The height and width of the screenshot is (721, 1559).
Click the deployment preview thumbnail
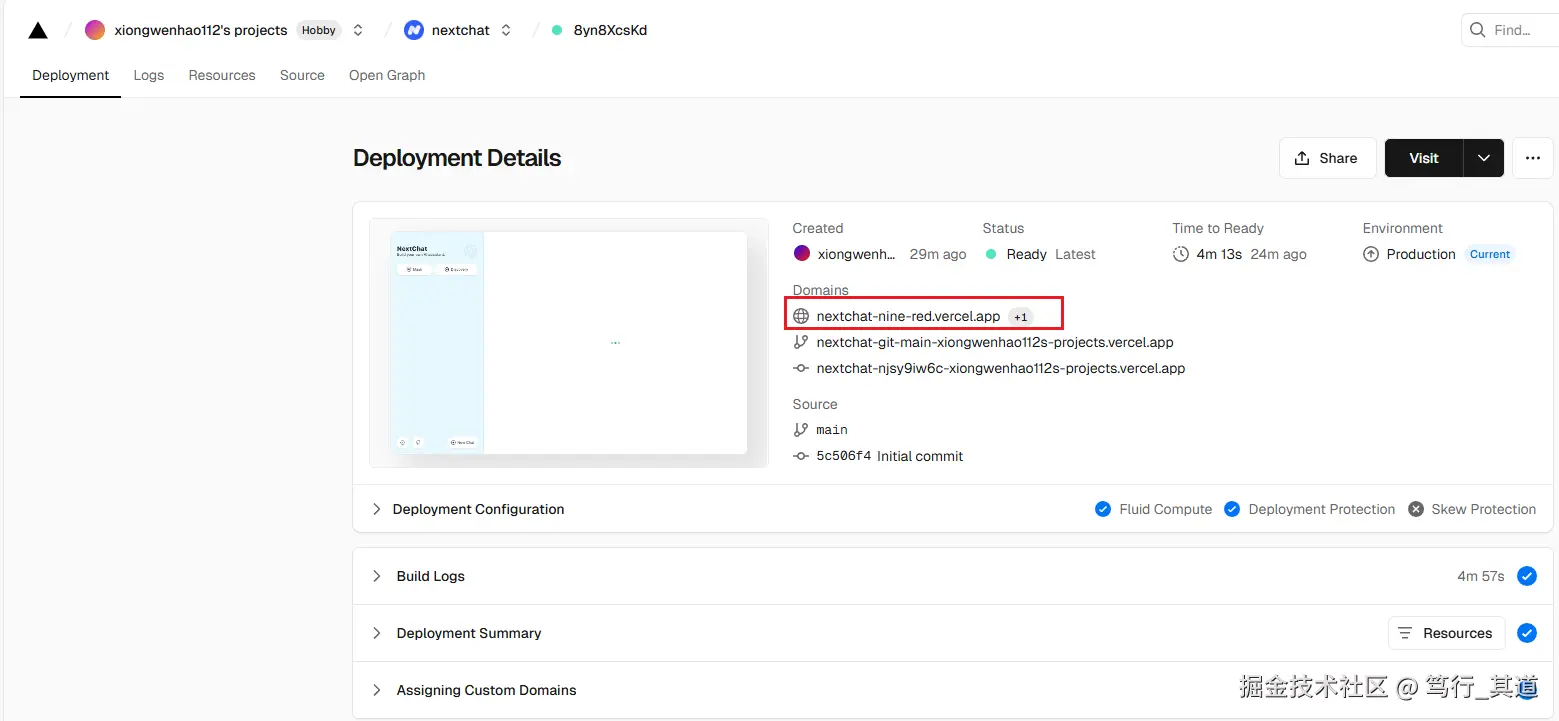tap(568, 343)
